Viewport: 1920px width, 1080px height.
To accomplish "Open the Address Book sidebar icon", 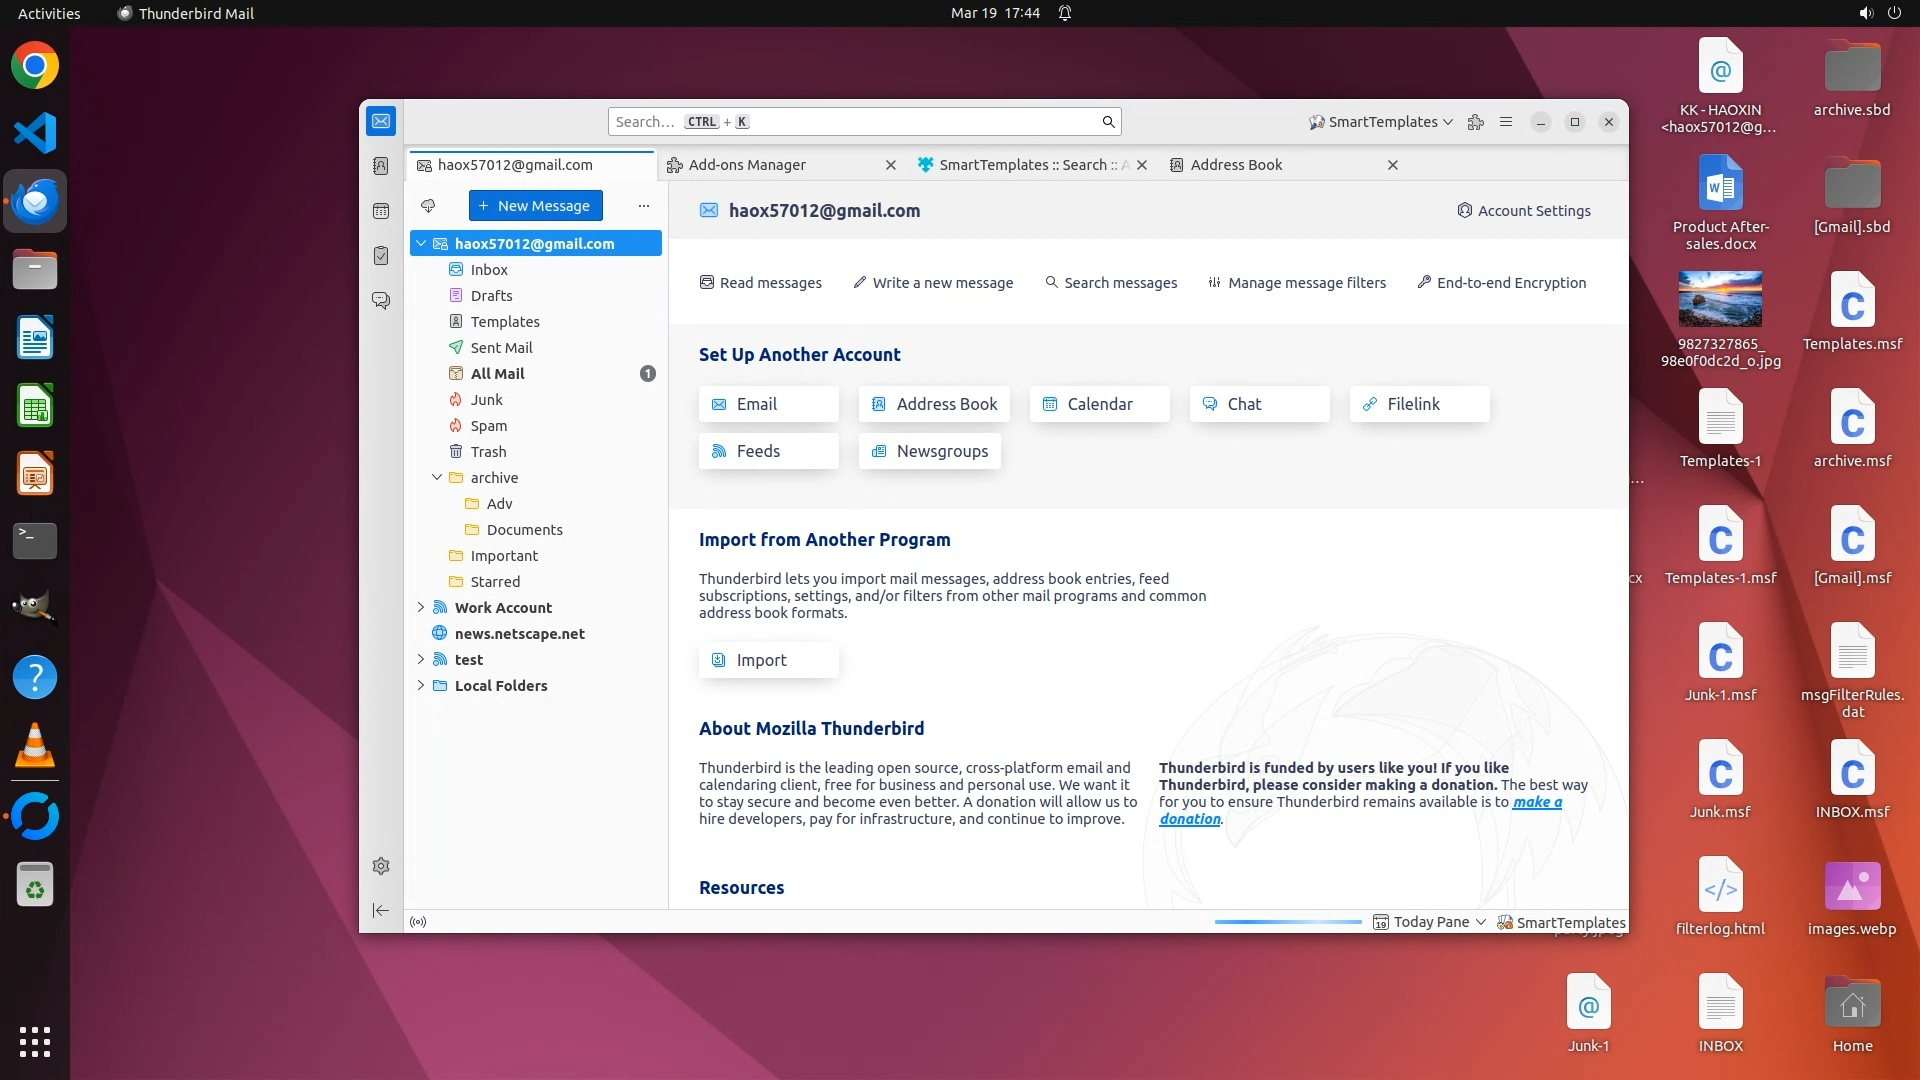I will (381, 166).
